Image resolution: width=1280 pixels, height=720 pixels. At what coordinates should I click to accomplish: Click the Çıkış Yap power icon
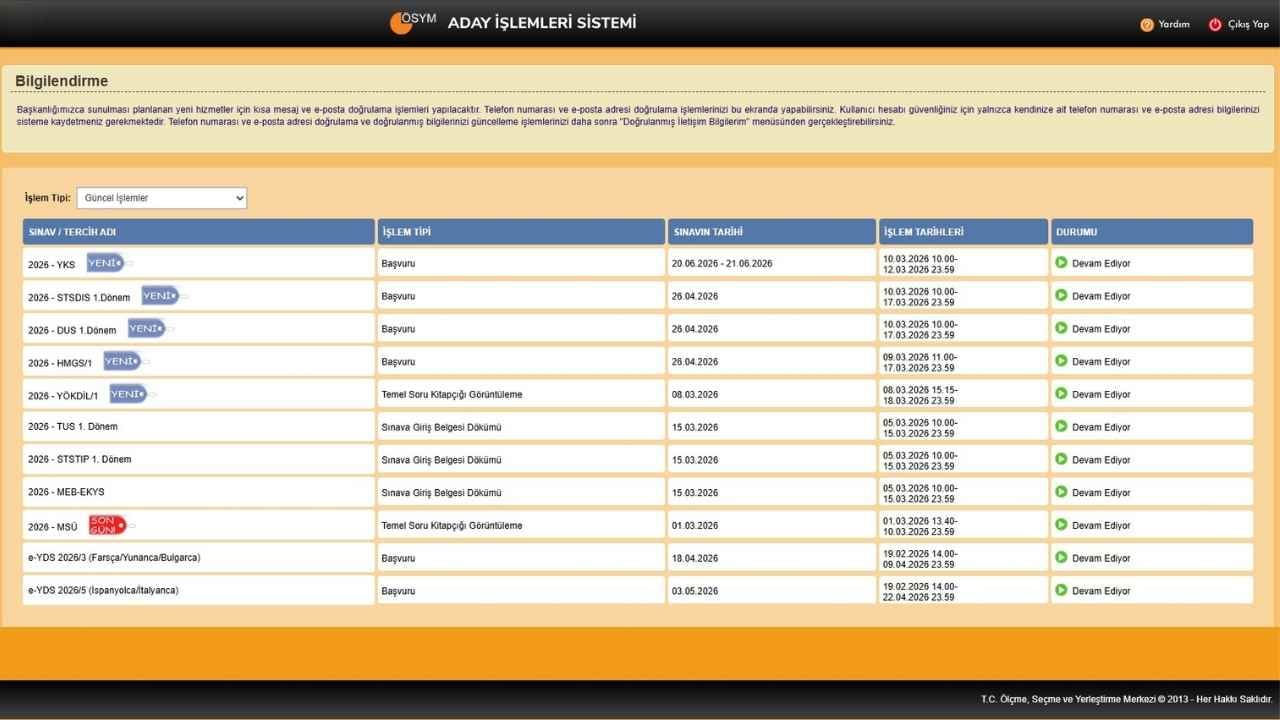click(1215, 25)
